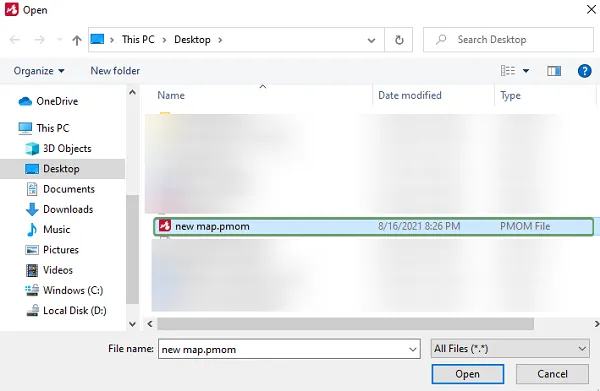Viewport: 600px width, 391px height.
Task: Open the All Files type filter dropdown
Action: [510, 349]
